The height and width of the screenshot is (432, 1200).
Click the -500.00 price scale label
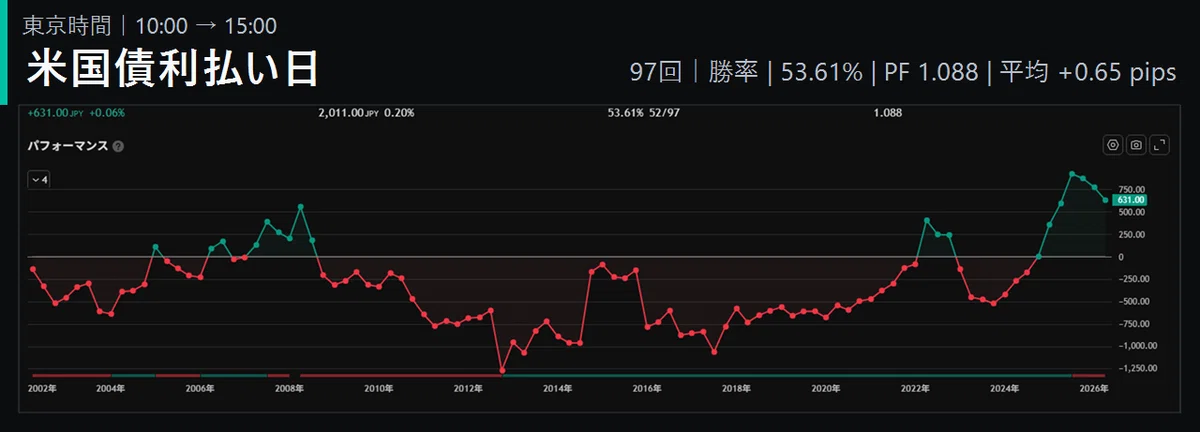coord(1132,301)
